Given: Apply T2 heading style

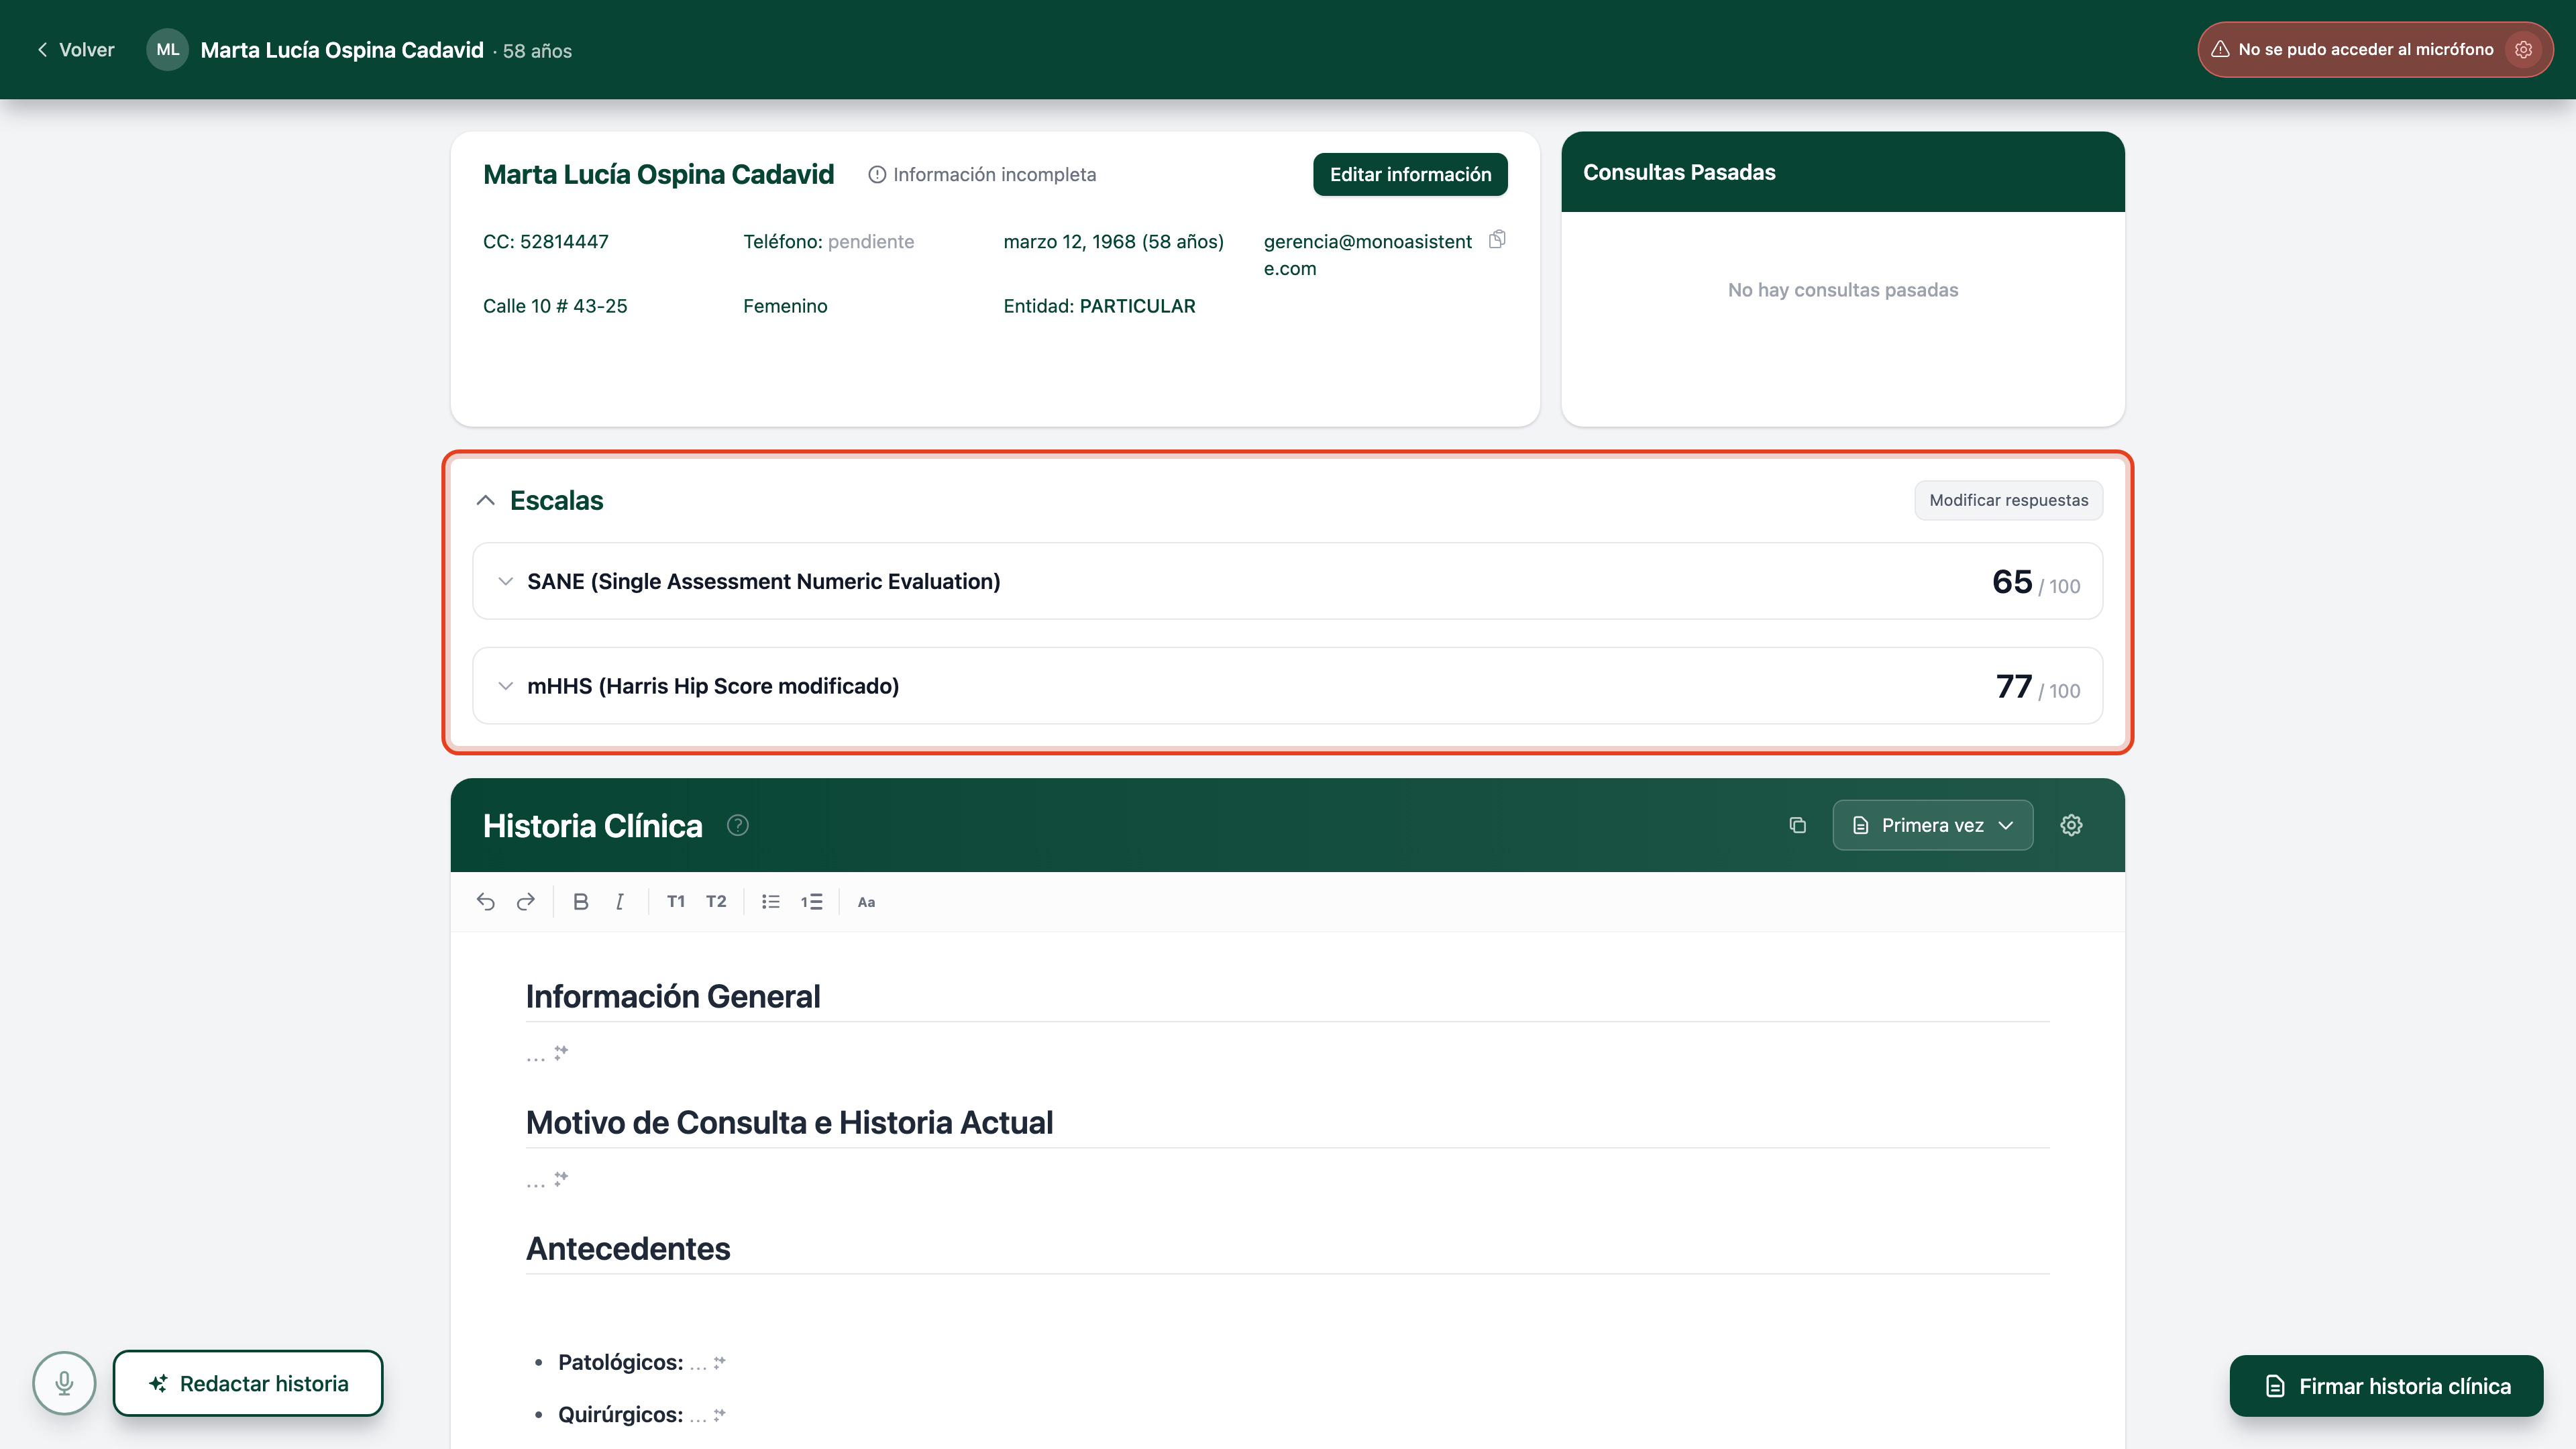Looking at the screenshot, I should coord(716,901).
